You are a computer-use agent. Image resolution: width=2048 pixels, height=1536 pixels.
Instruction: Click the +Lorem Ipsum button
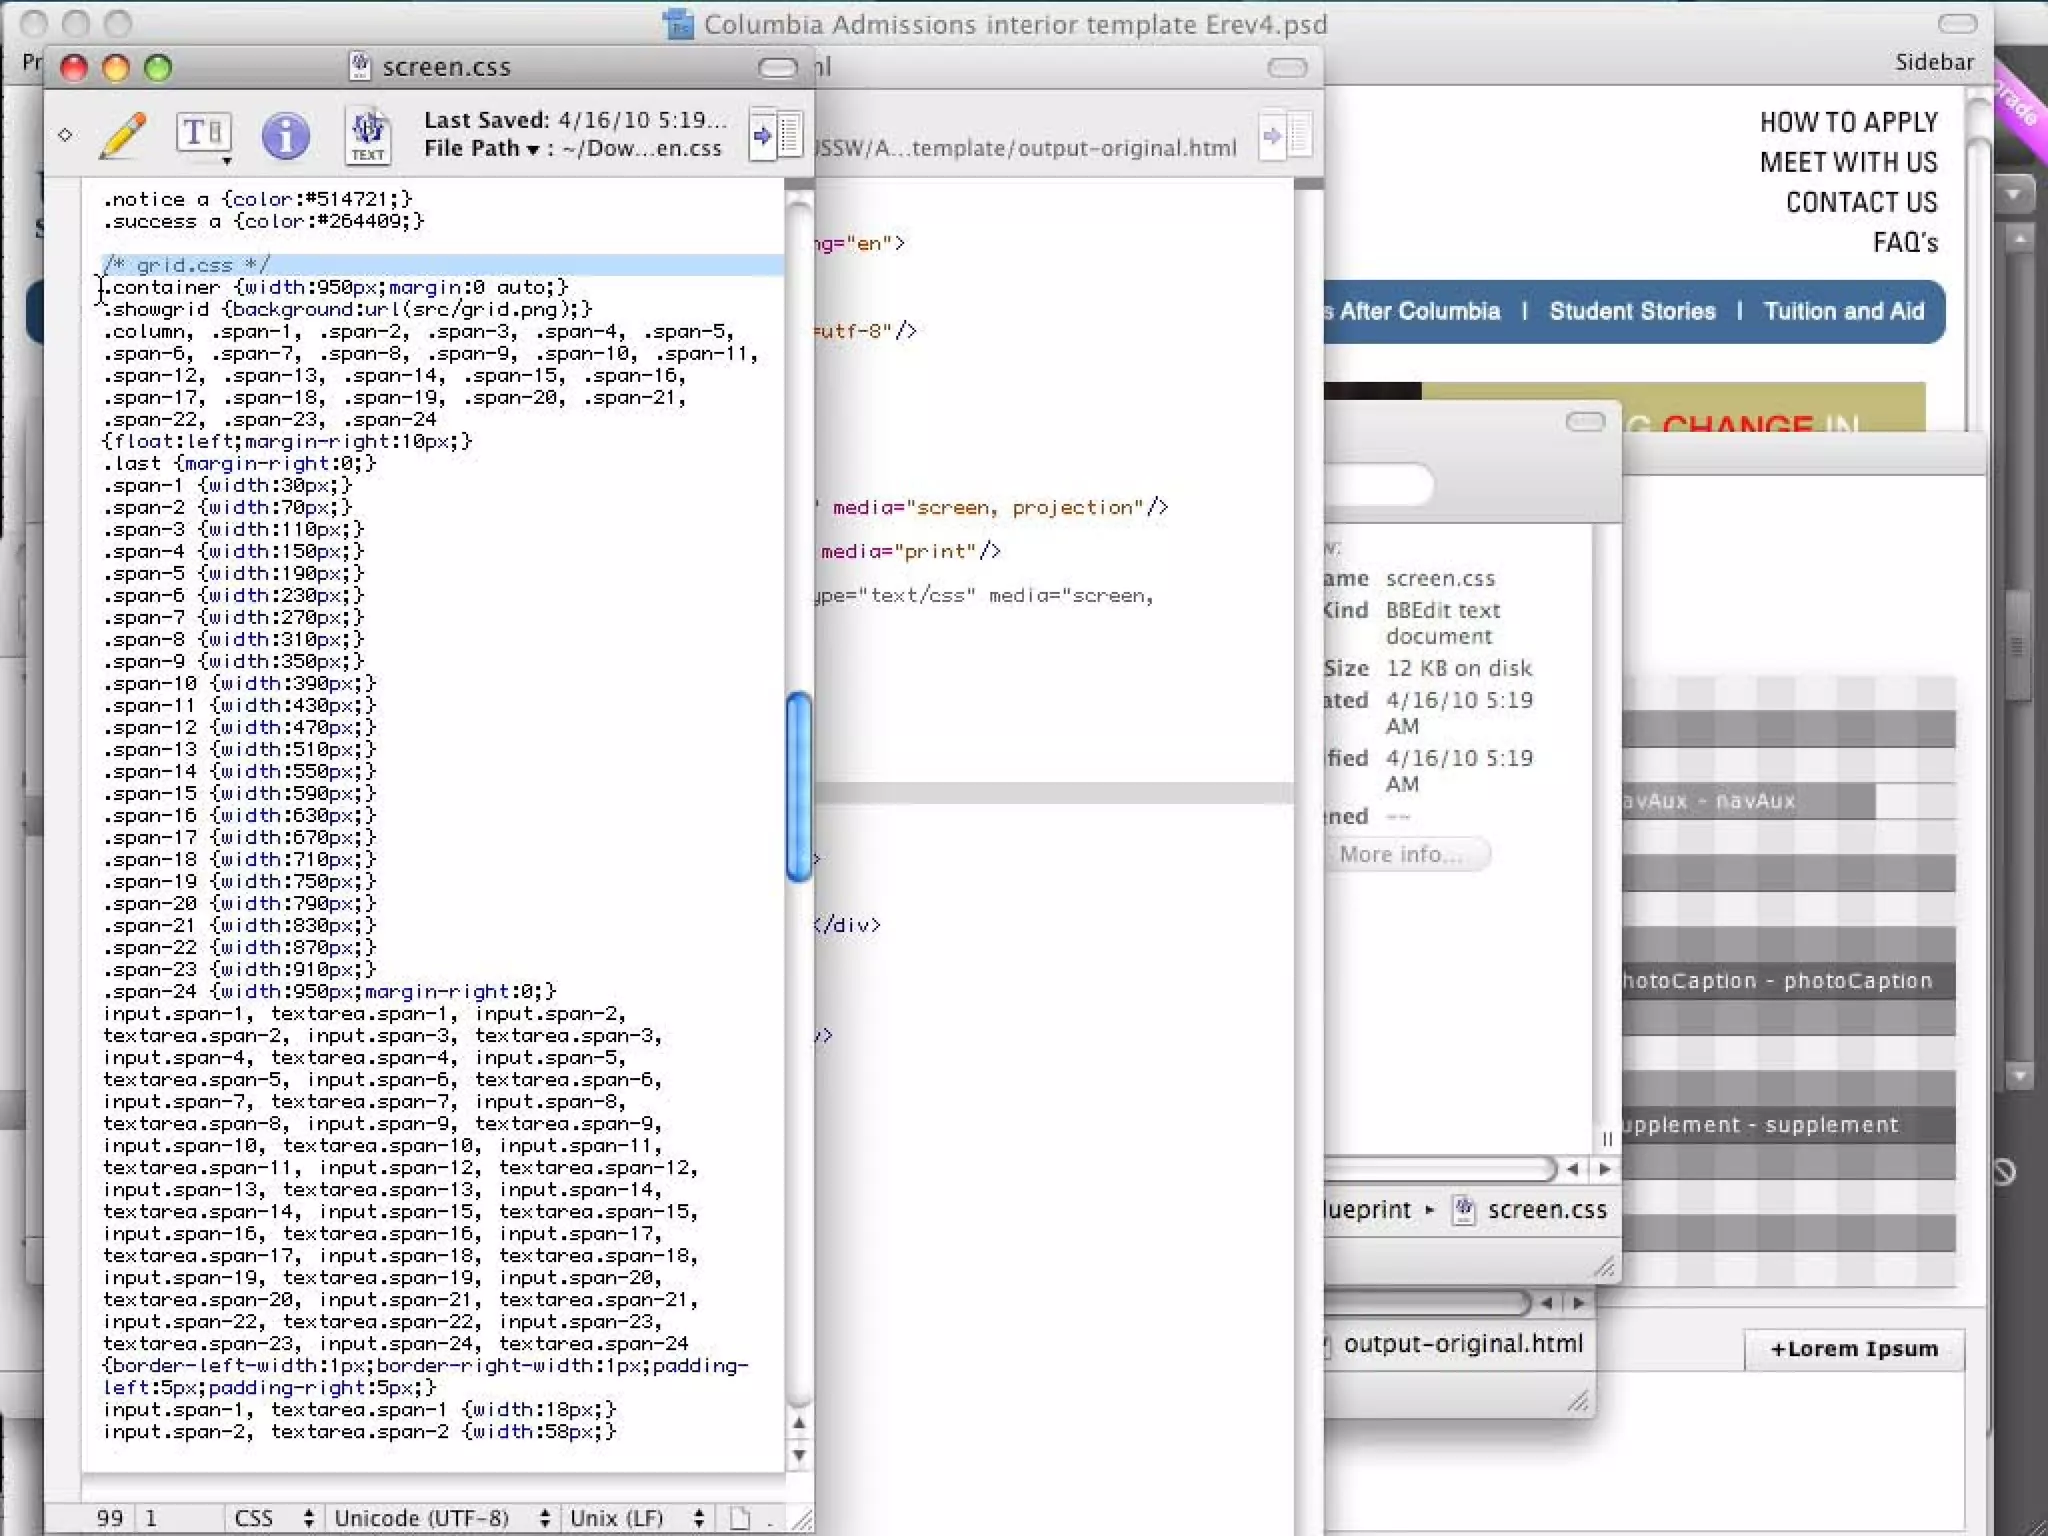click(1853, 1349)
